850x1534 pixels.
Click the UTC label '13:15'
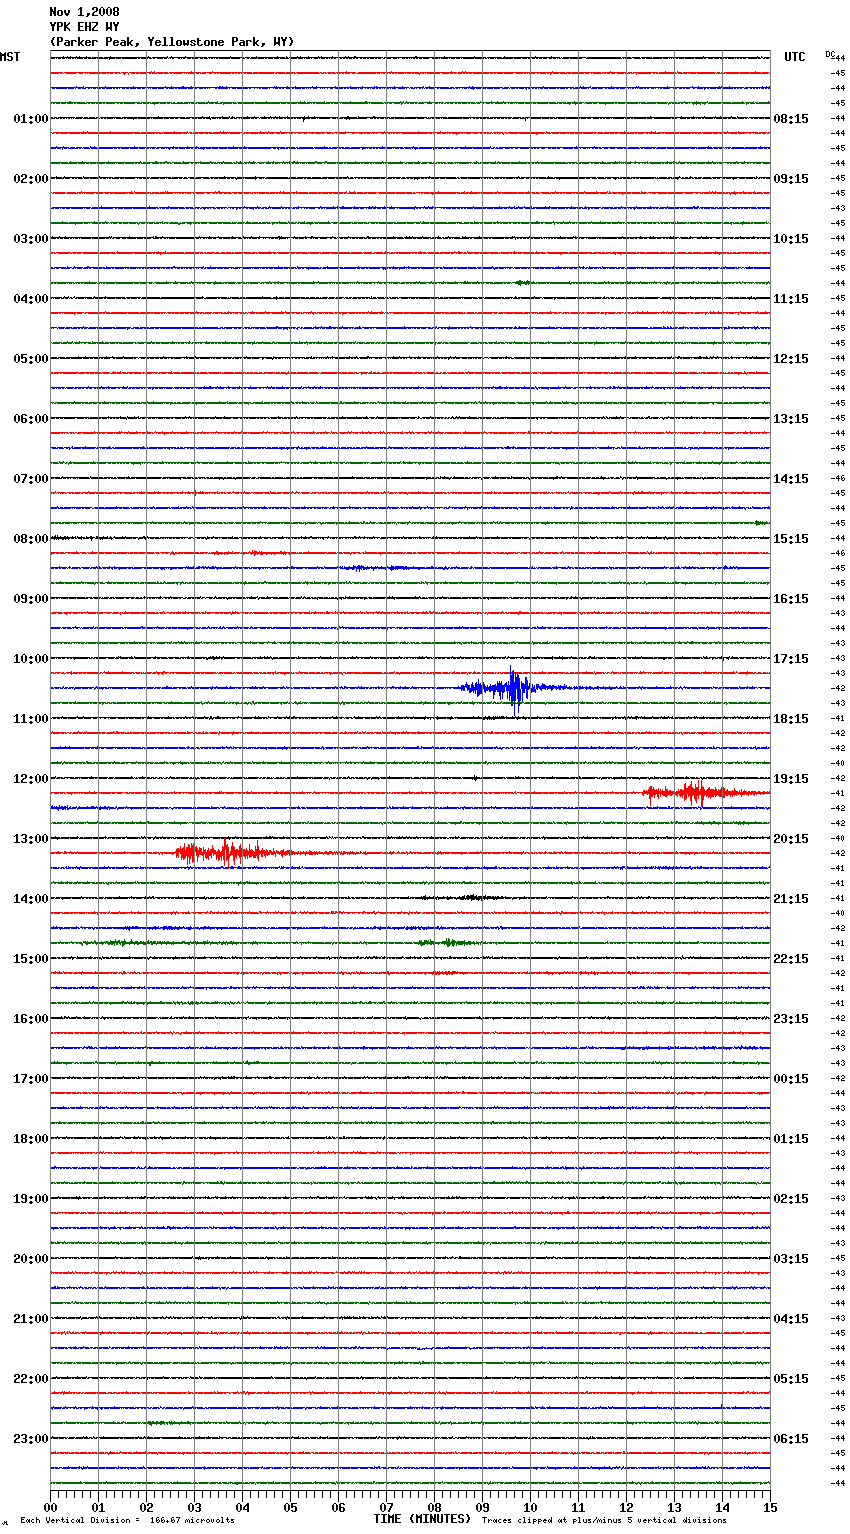791,419
